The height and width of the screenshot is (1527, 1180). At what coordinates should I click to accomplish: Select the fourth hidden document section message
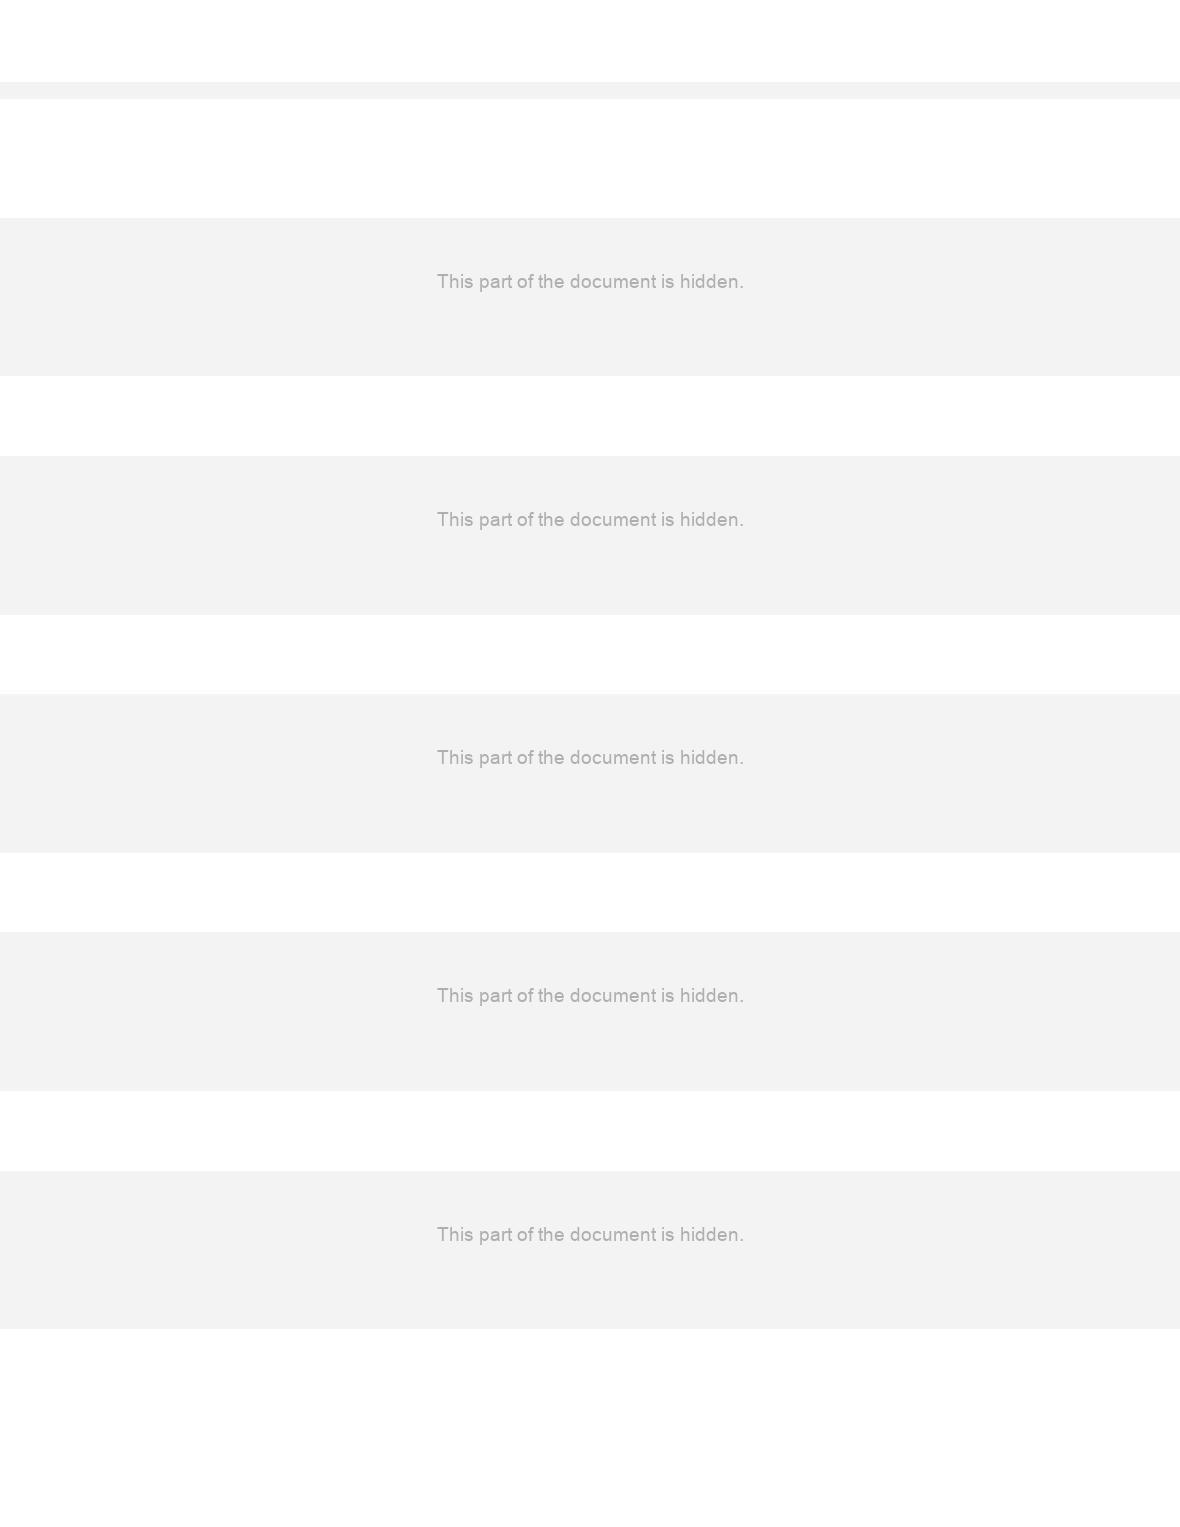[x=590, y=996]
